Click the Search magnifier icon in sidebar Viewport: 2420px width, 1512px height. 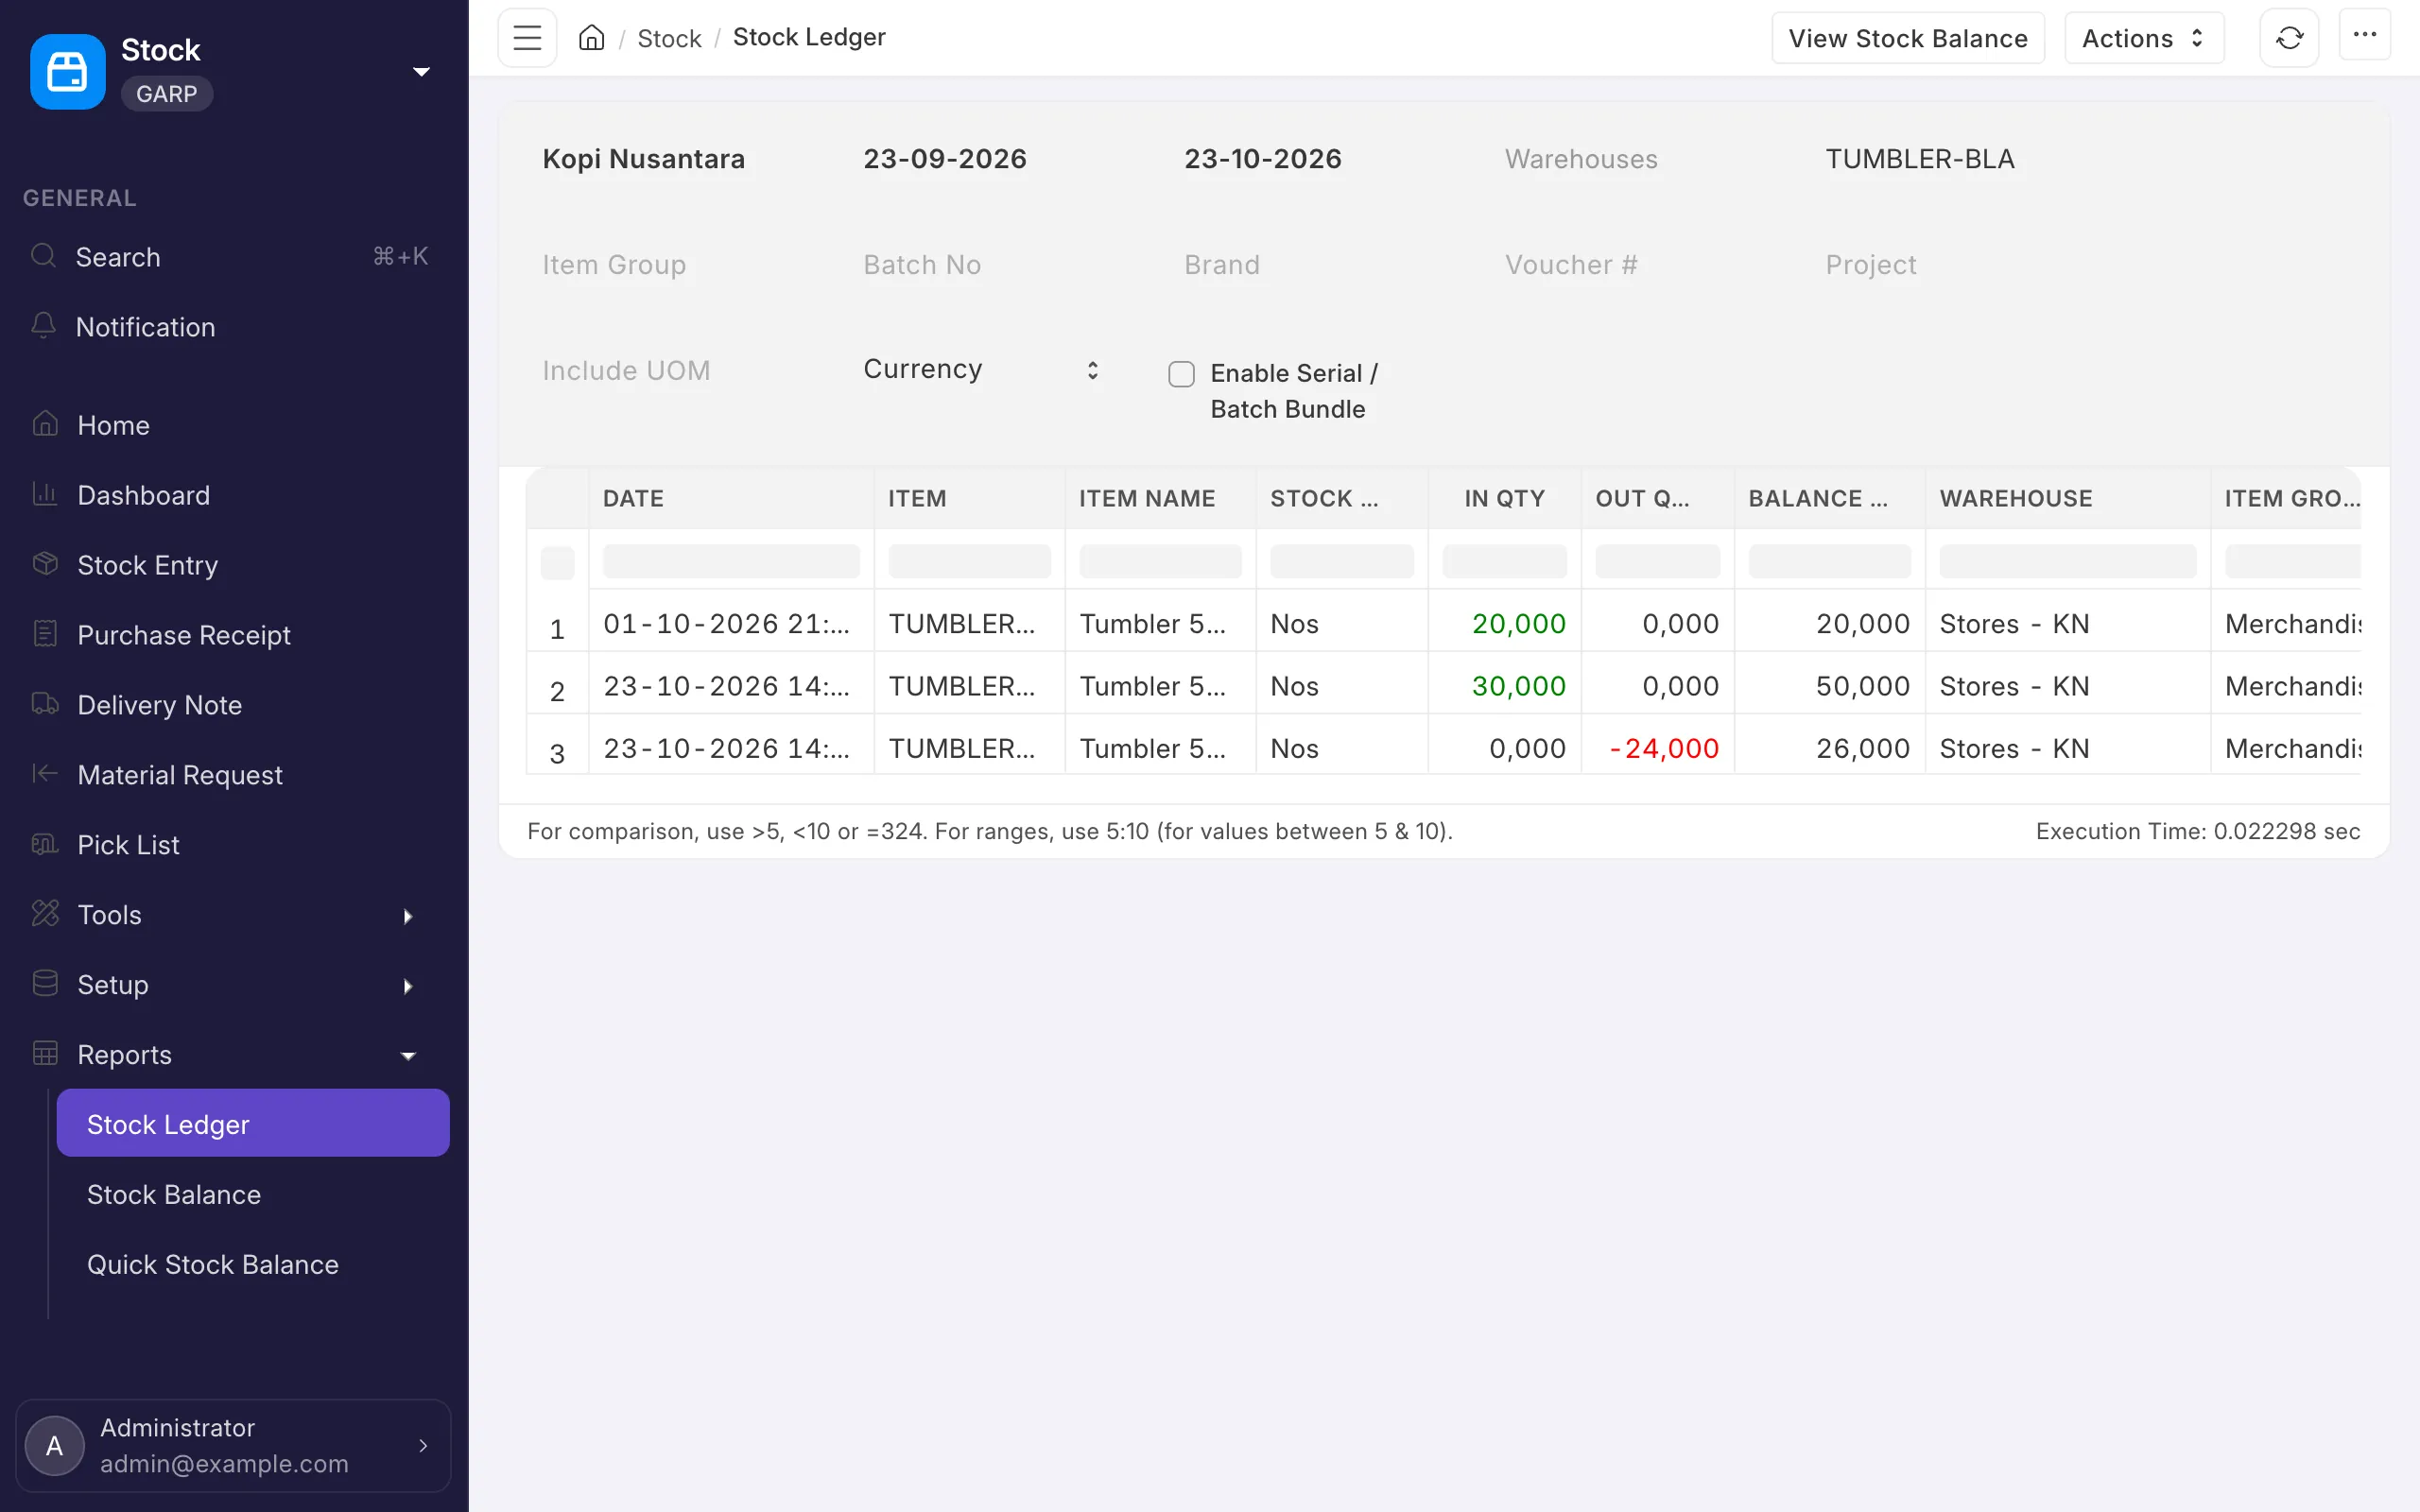click(43, 256)
